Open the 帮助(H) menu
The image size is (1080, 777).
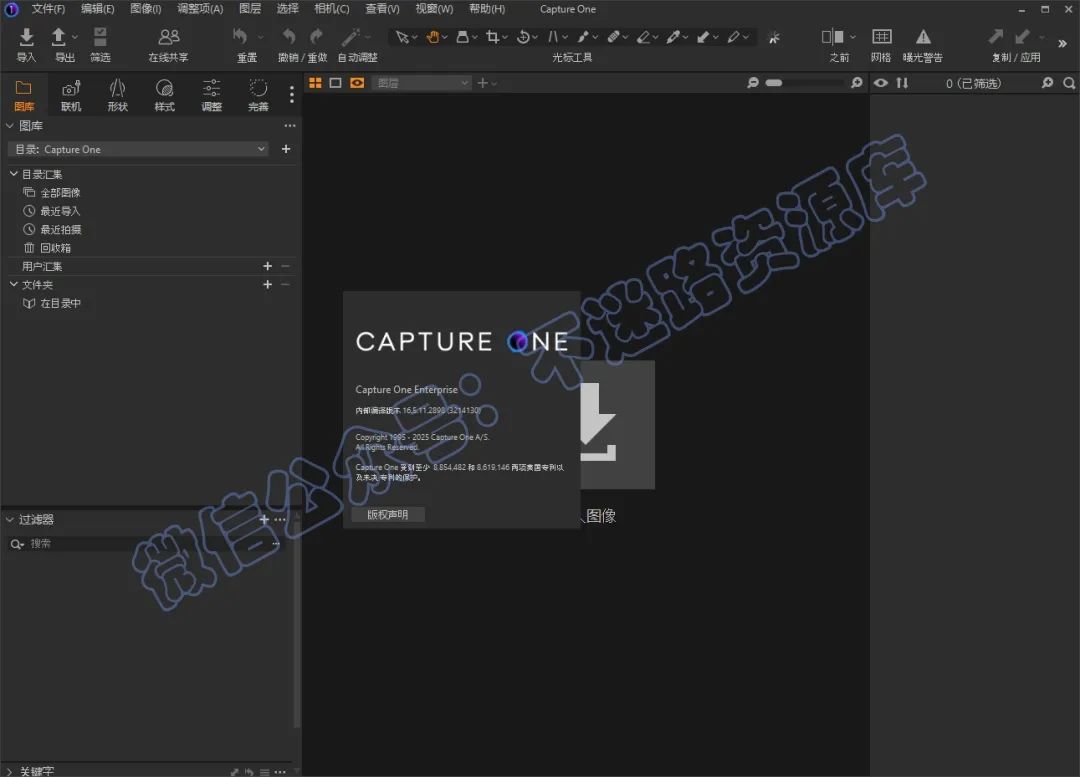coord(486,9)
